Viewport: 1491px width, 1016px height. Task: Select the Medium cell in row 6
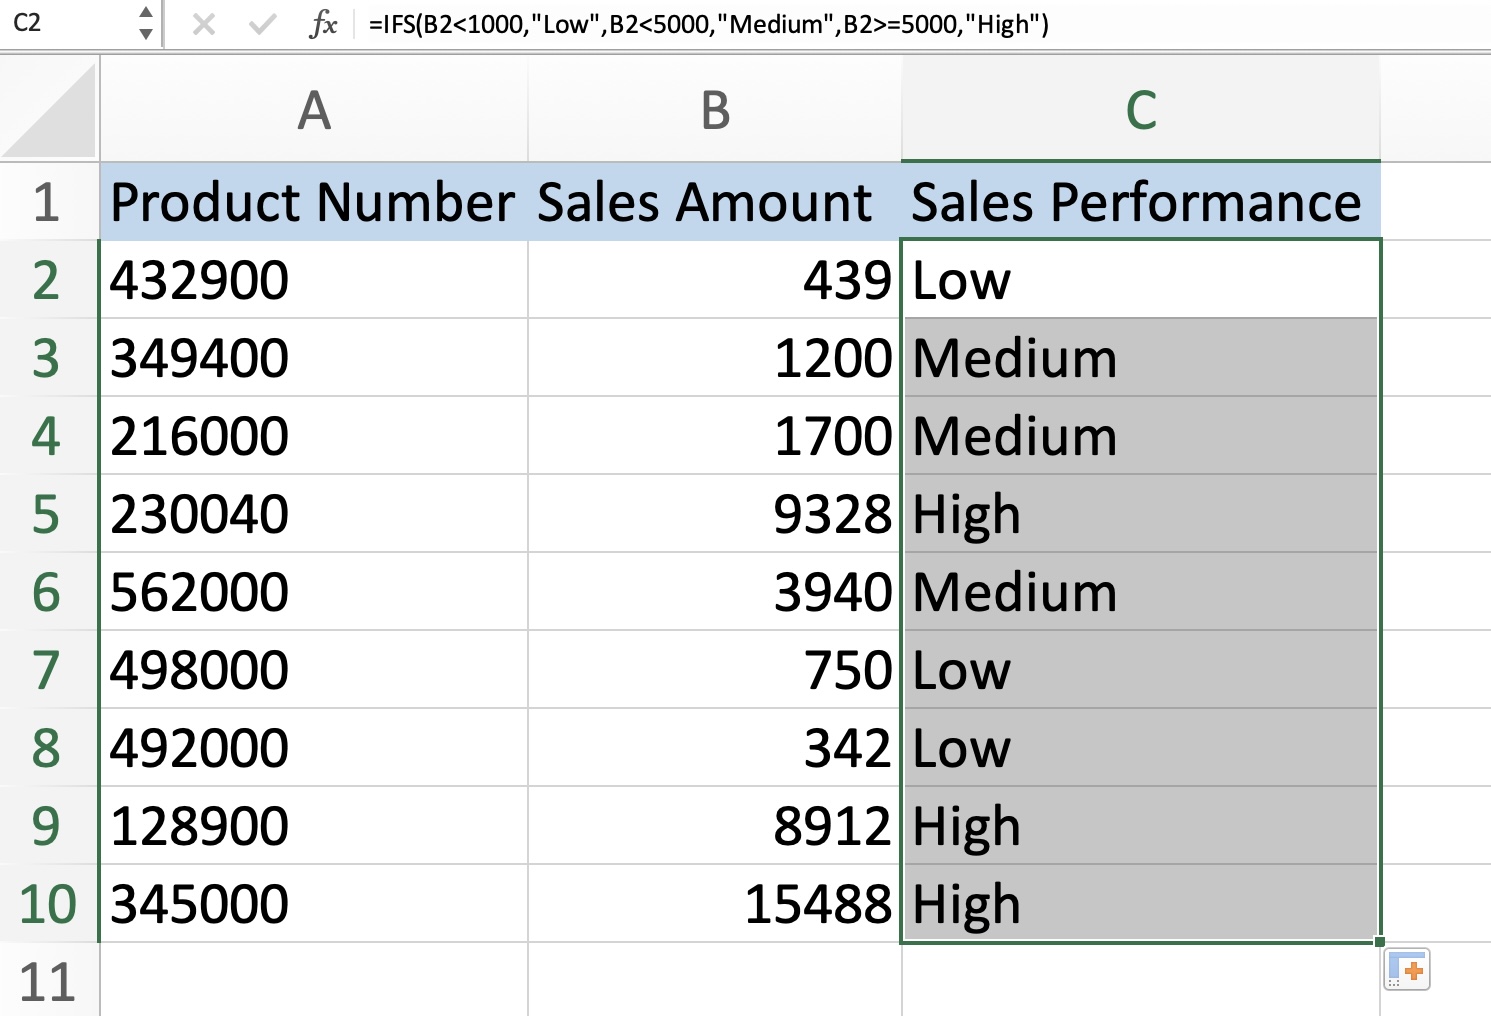coord(1141,592)
